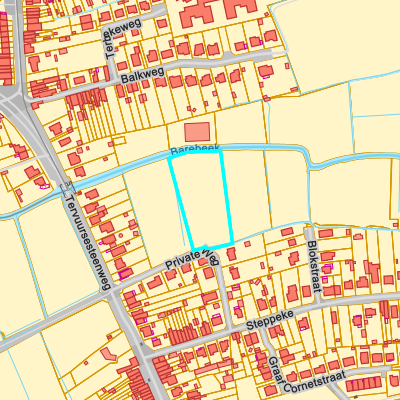Click the Barebeek stream label

tap(195, 149)
